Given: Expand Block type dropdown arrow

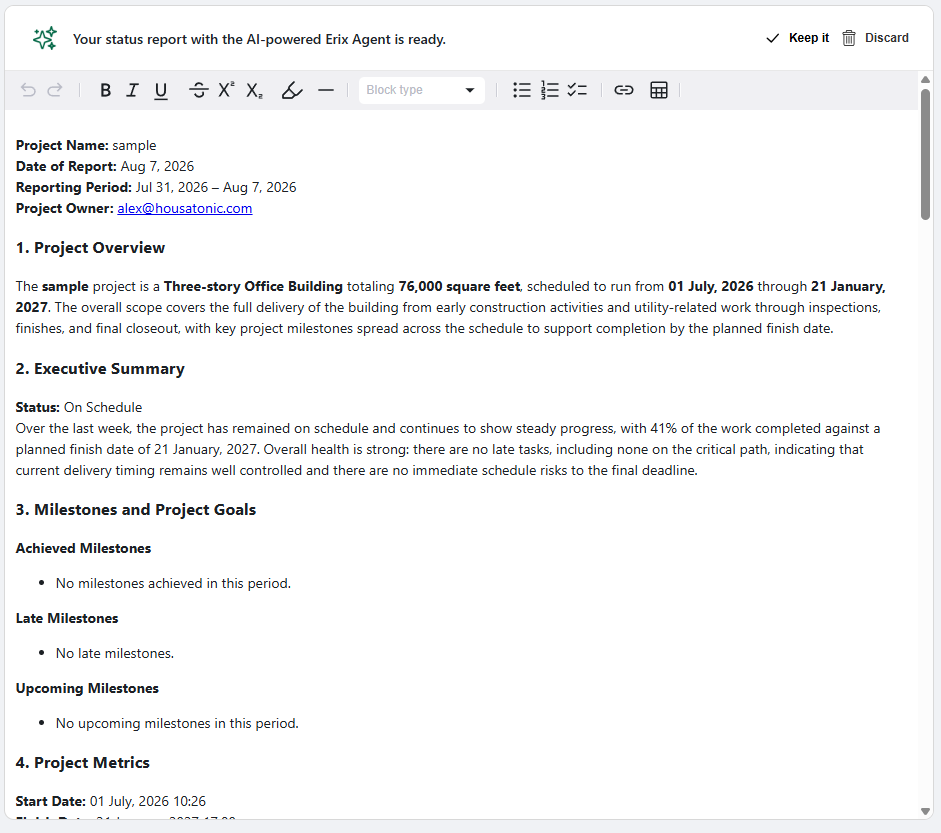Looking at the screenshot, I should tap(470, 90).
